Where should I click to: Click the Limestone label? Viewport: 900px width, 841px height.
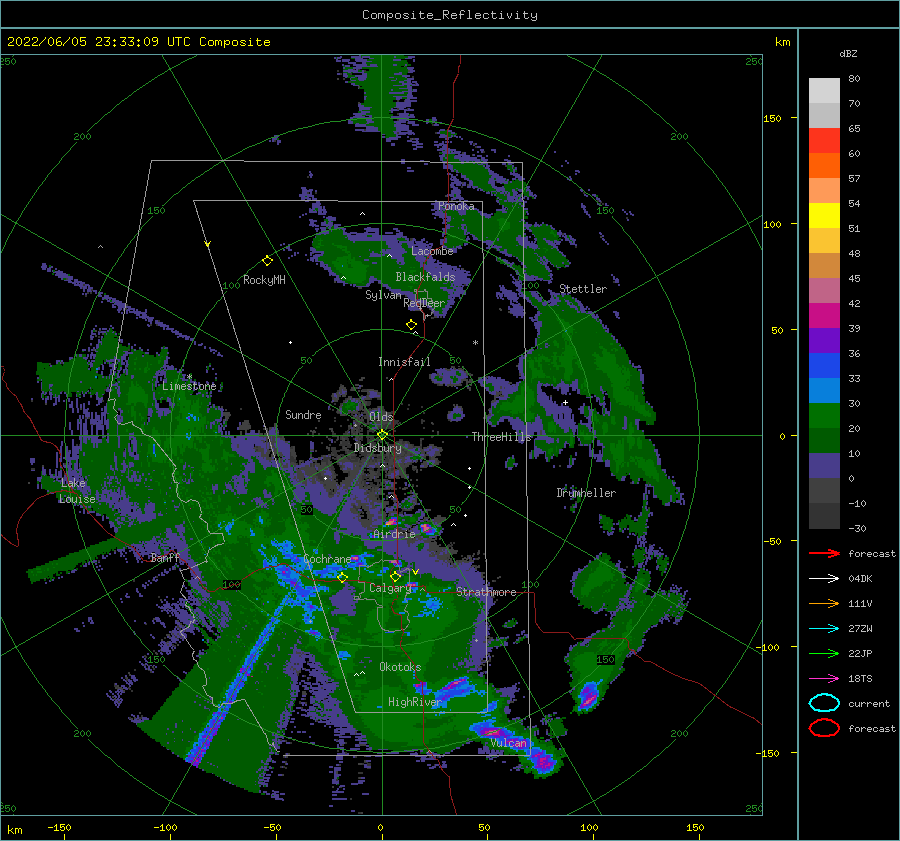coord(189,386)
